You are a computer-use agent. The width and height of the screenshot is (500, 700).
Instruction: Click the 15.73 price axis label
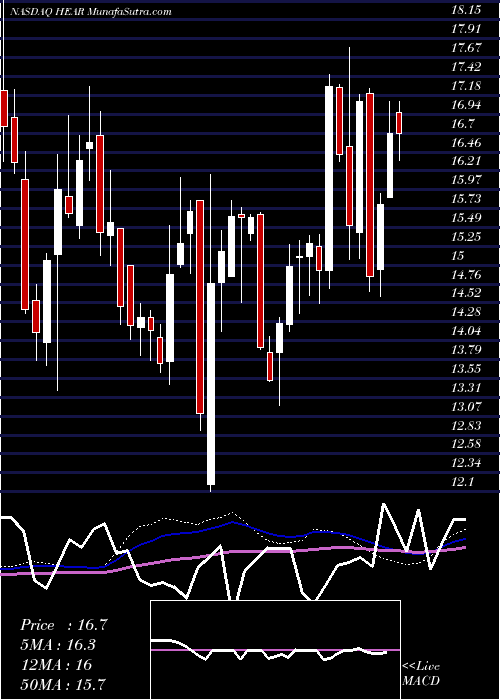(x=466, y=199)
